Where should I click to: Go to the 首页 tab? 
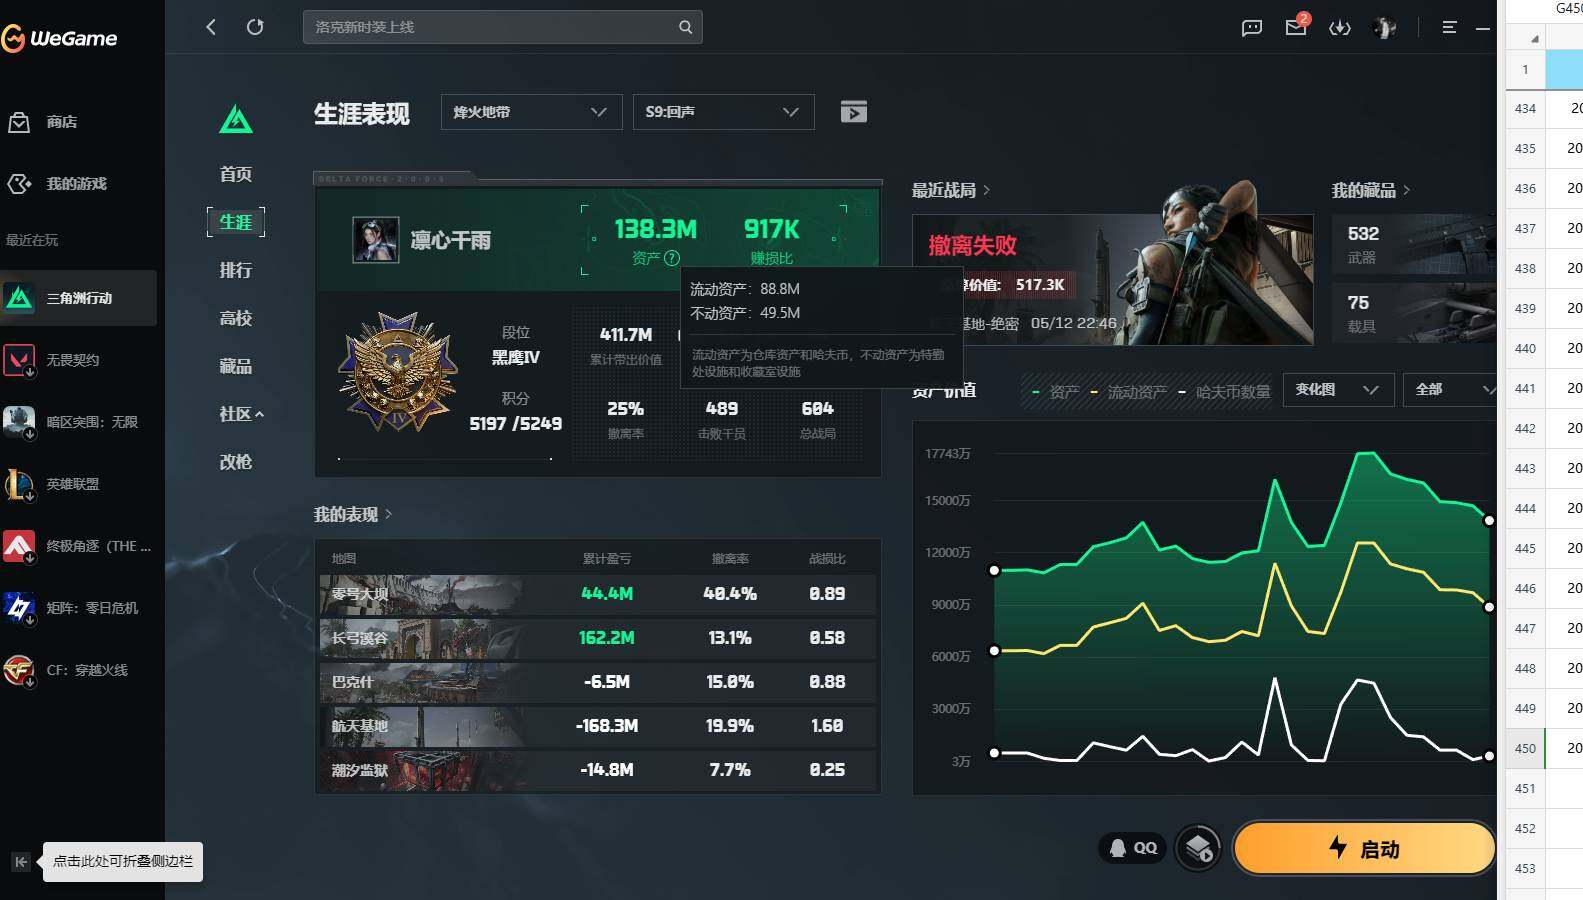(x=236, y=174)
